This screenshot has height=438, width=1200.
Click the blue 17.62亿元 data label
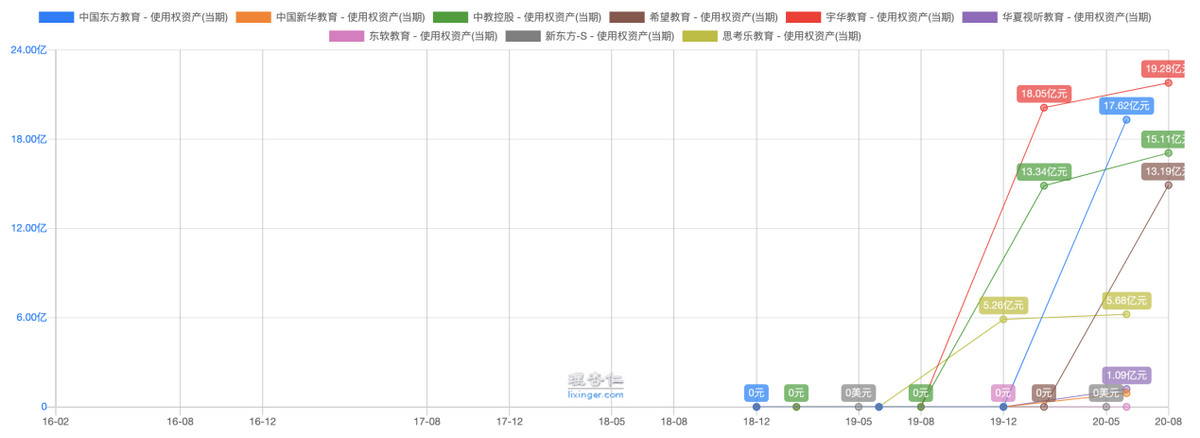tap(1126, 106)
